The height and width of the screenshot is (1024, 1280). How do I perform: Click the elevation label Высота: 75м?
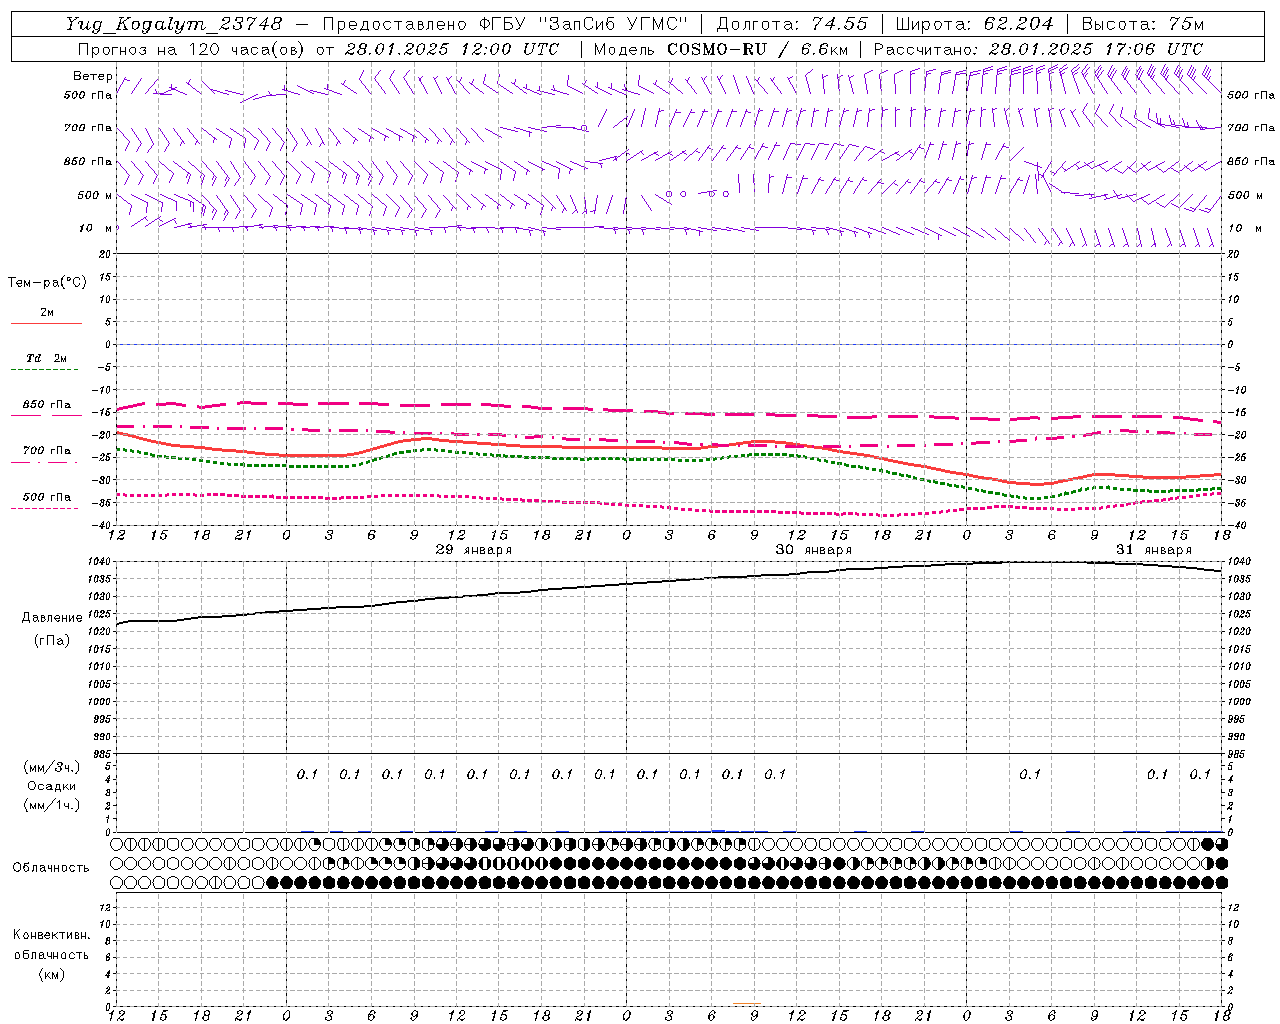(1143, 24)
